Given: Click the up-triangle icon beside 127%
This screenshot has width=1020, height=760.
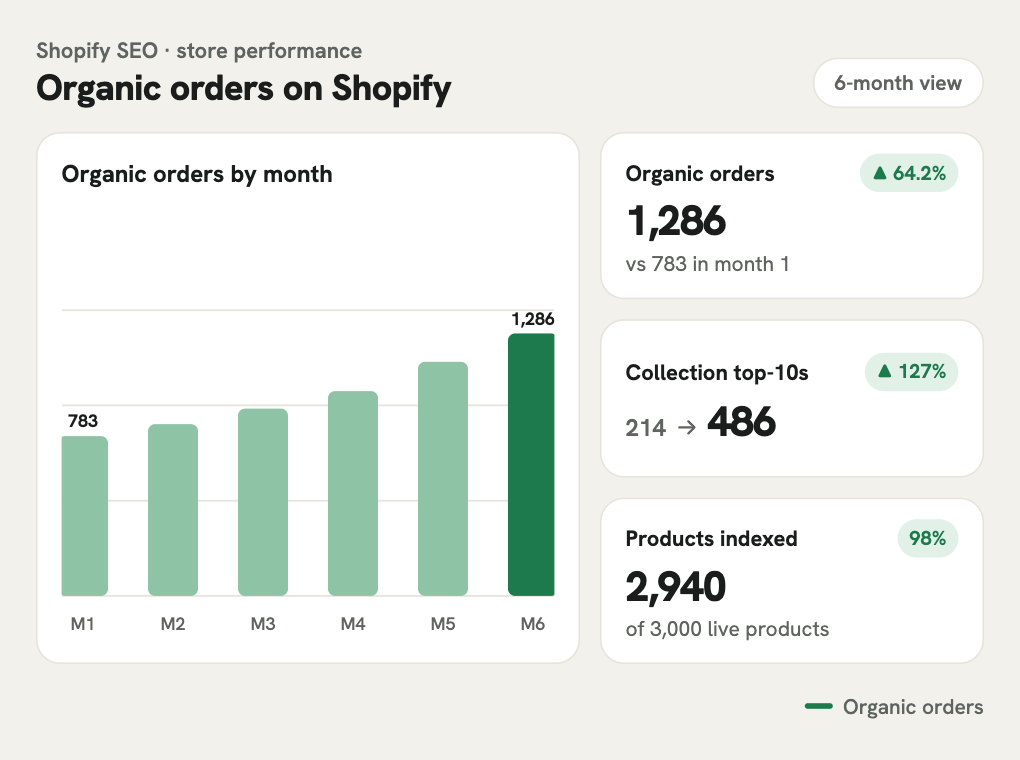Looking at the screenshot, I should [x=885, y=371].
